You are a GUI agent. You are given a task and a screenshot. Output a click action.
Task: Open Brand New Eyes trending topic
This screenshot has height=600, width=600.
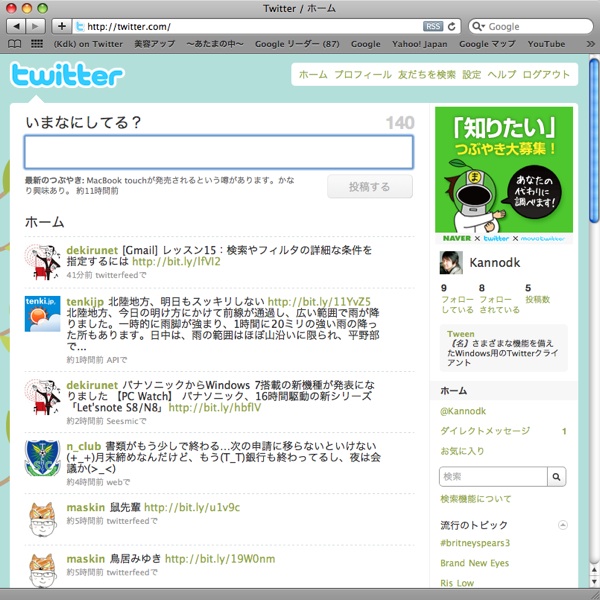(x=474, y=563)
